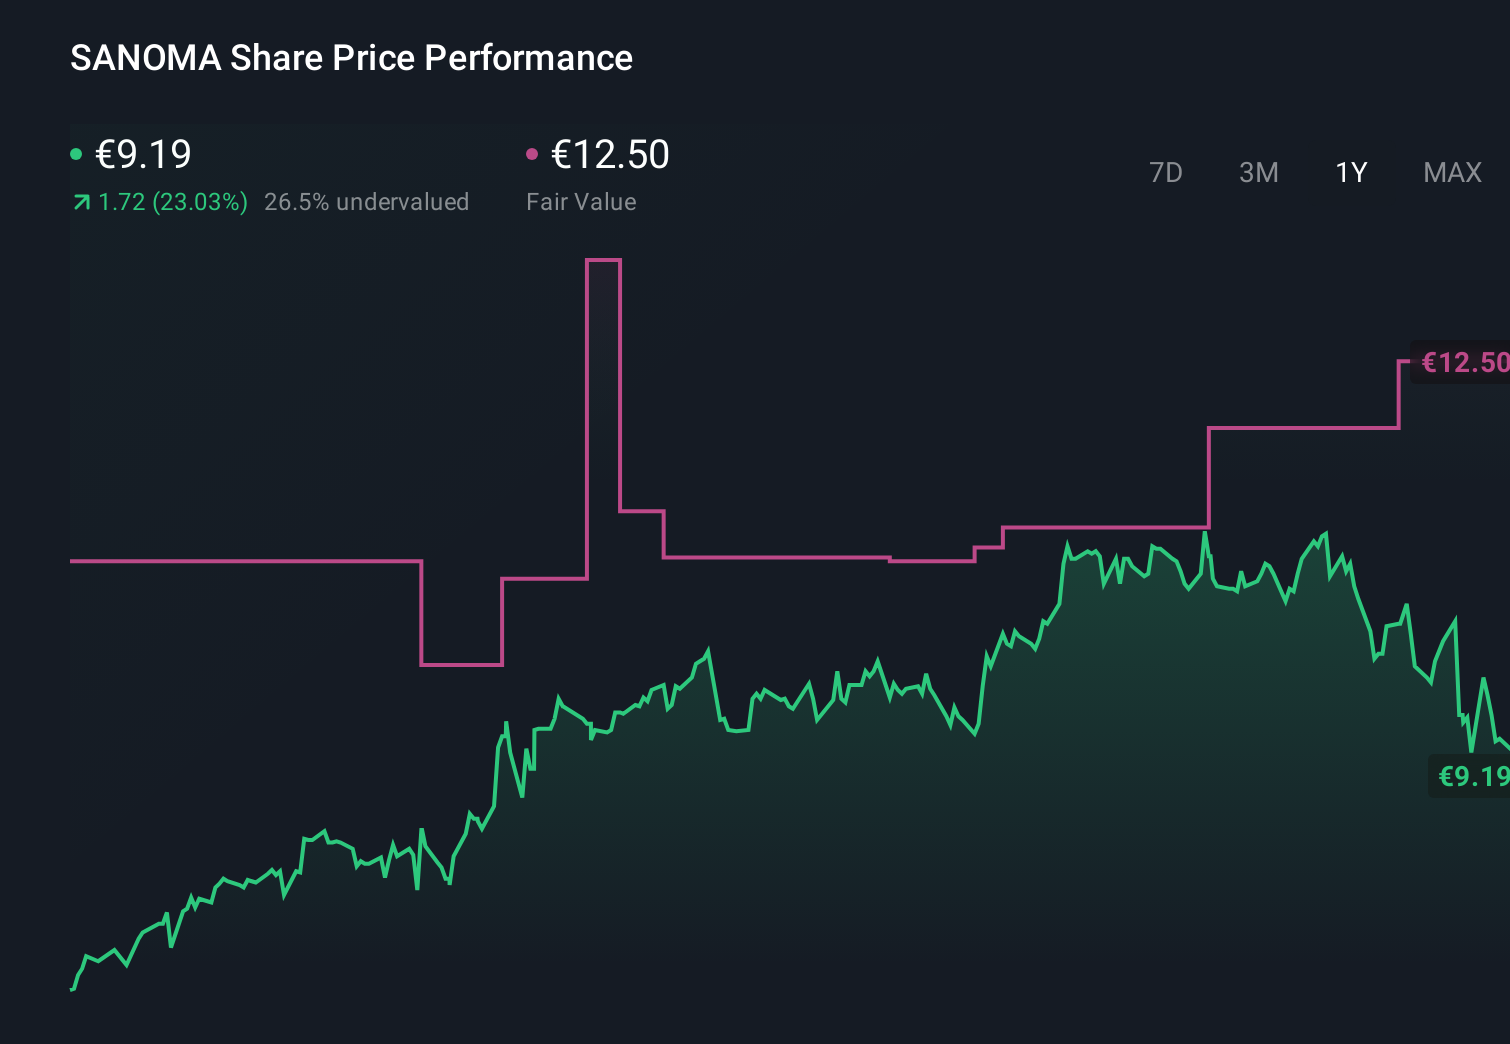Click the Fair Value text label
Image resolution: width=1510 pixels, height=1044 pixels.
(581, 202)
